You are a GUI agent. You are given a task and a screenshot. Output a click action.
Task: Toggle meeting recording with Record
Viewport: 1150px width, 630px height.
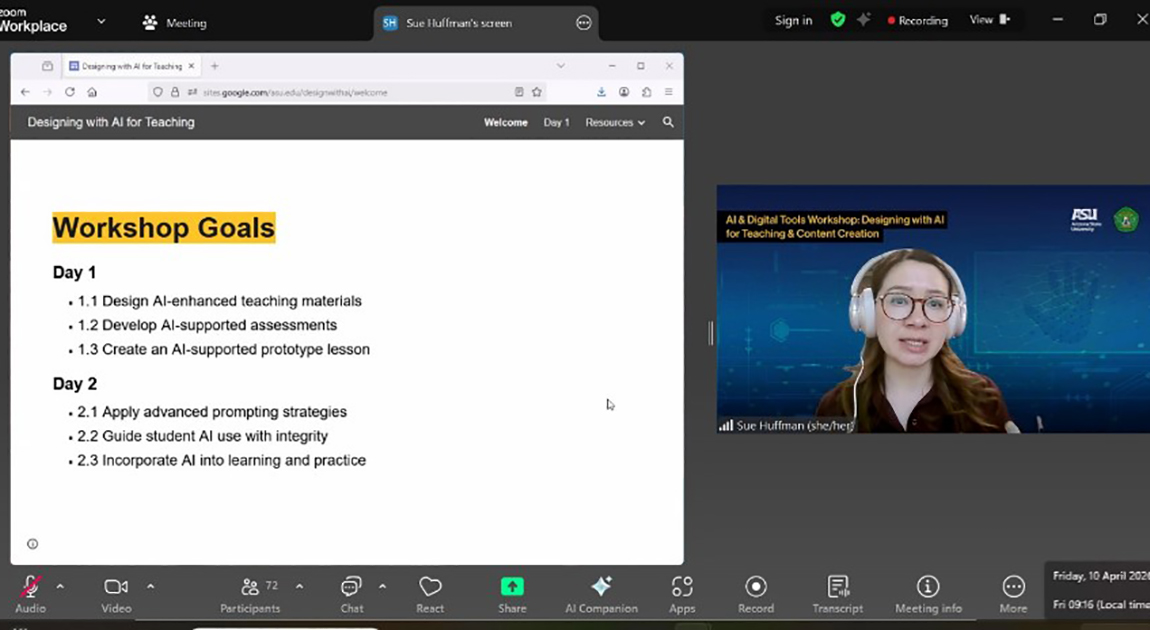point(756,594)
